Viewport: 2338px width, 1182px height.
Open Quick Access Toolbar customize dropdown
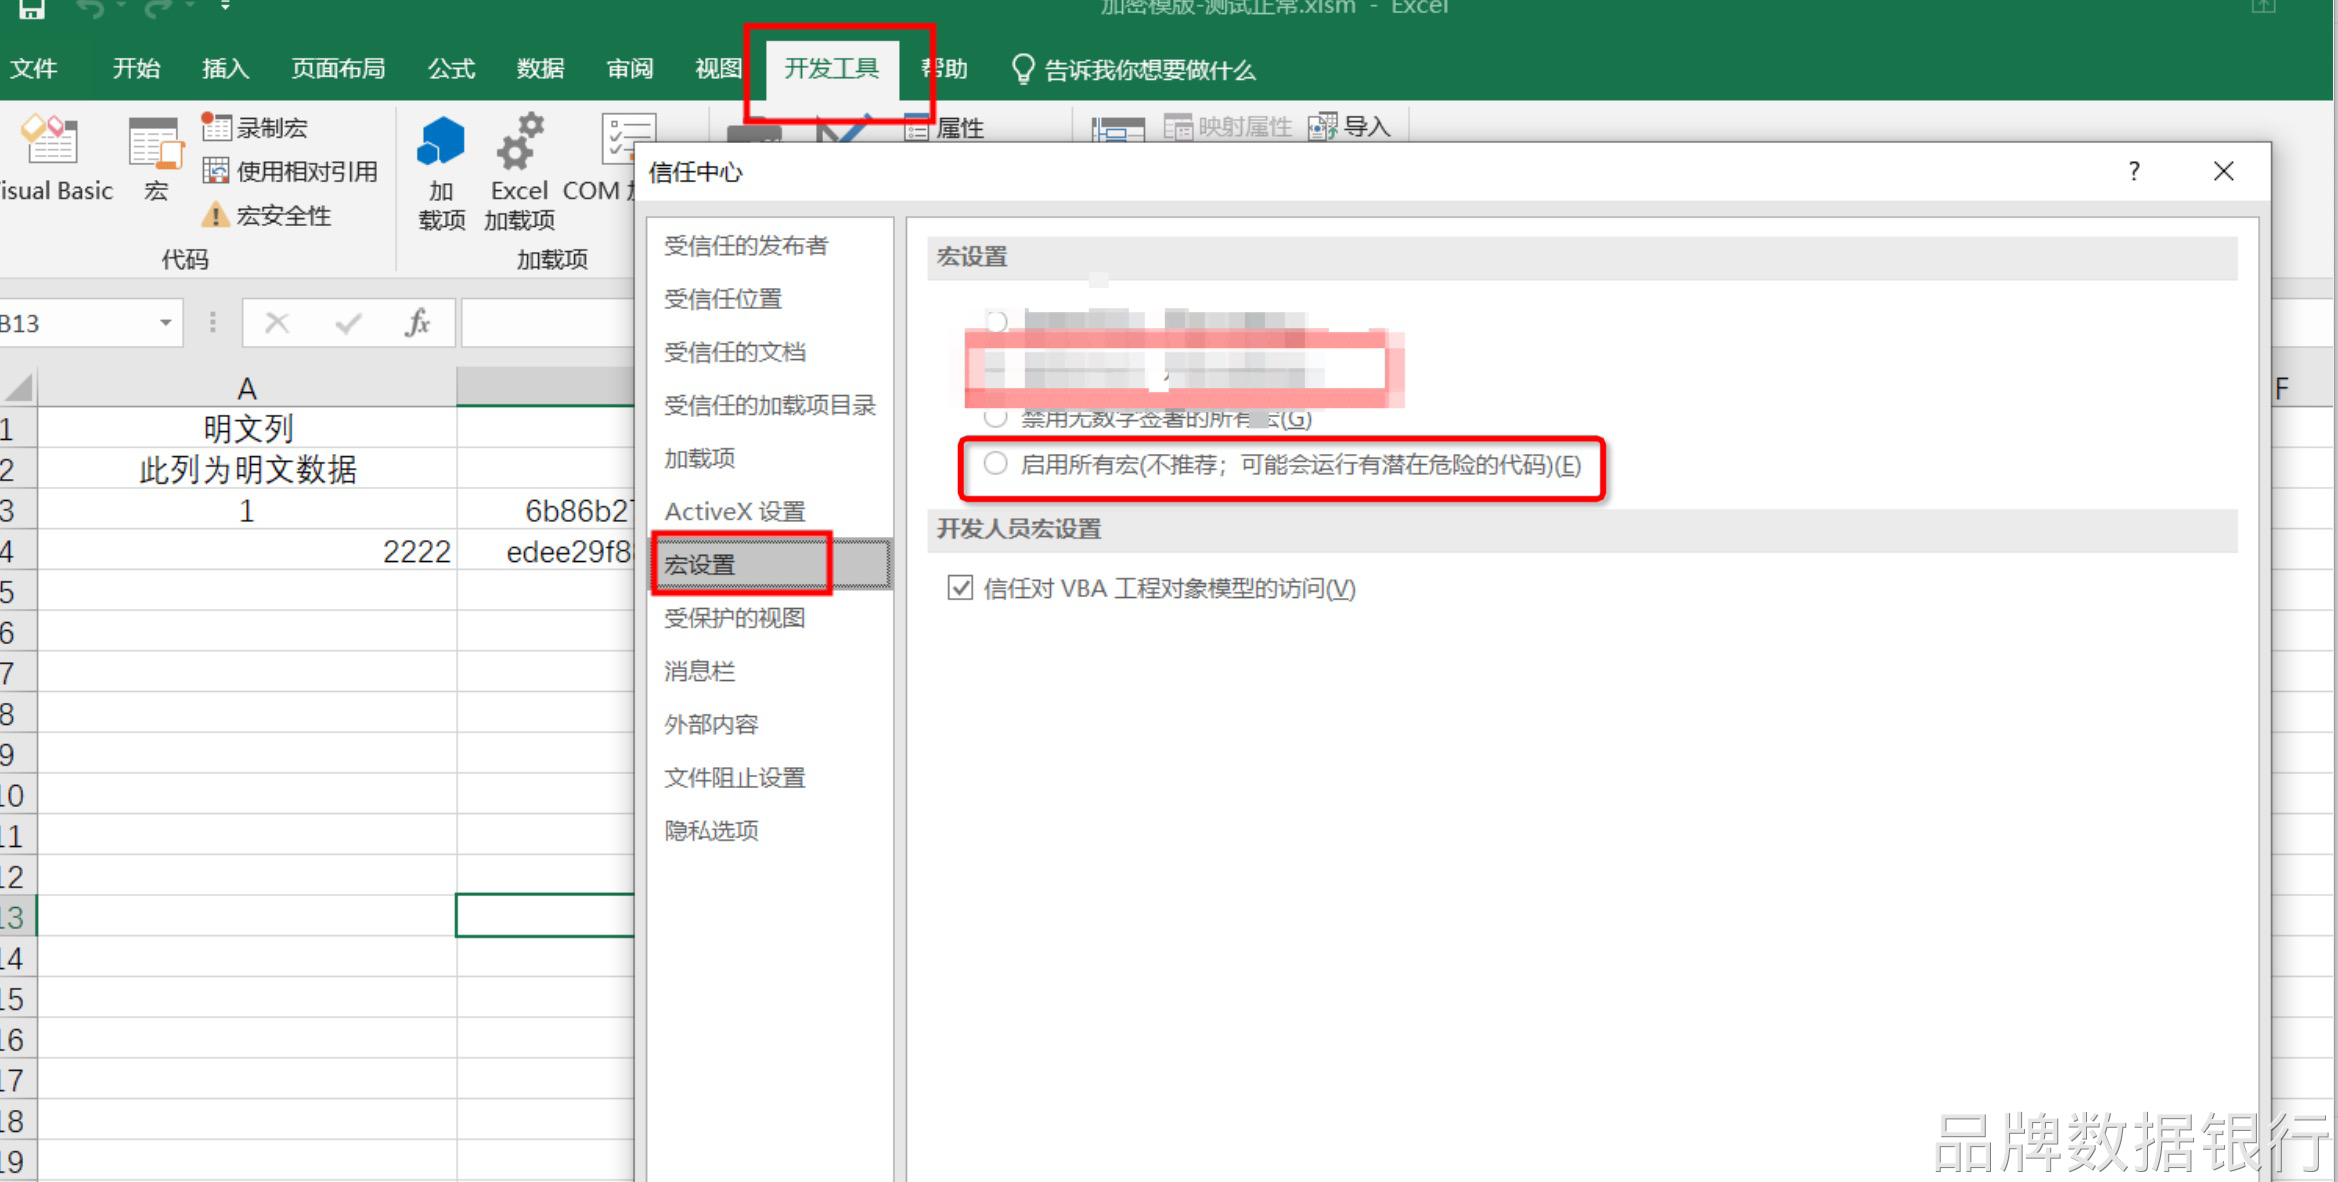point(226,7)
